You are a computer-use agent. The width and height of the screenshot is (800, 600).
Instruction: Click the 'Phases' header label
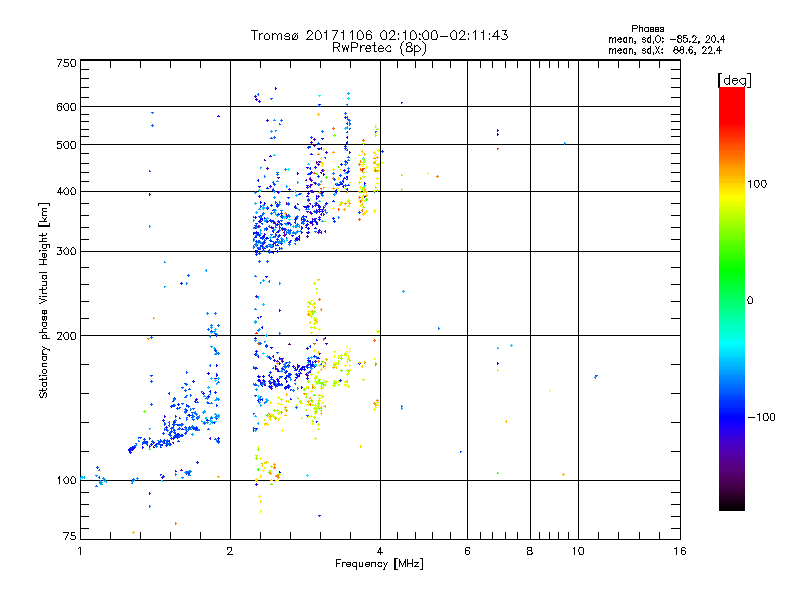(647, 29)
